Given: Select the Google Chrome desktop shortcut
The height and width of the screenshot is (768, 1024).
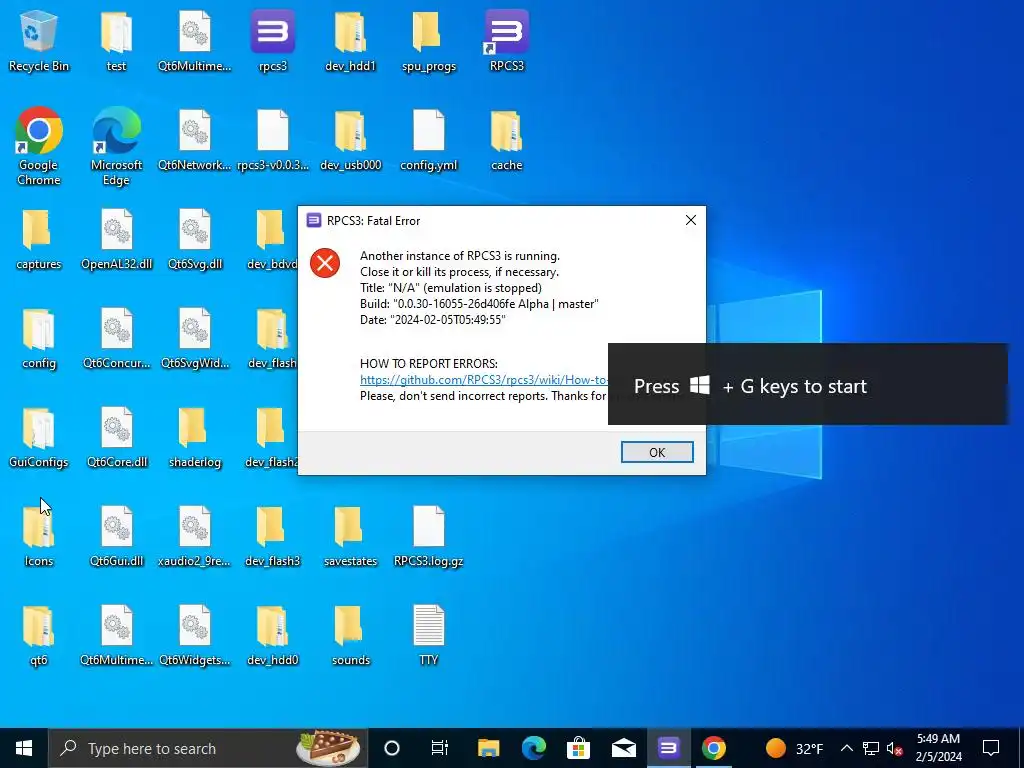Looking at the screenshot, I should 39,146.
